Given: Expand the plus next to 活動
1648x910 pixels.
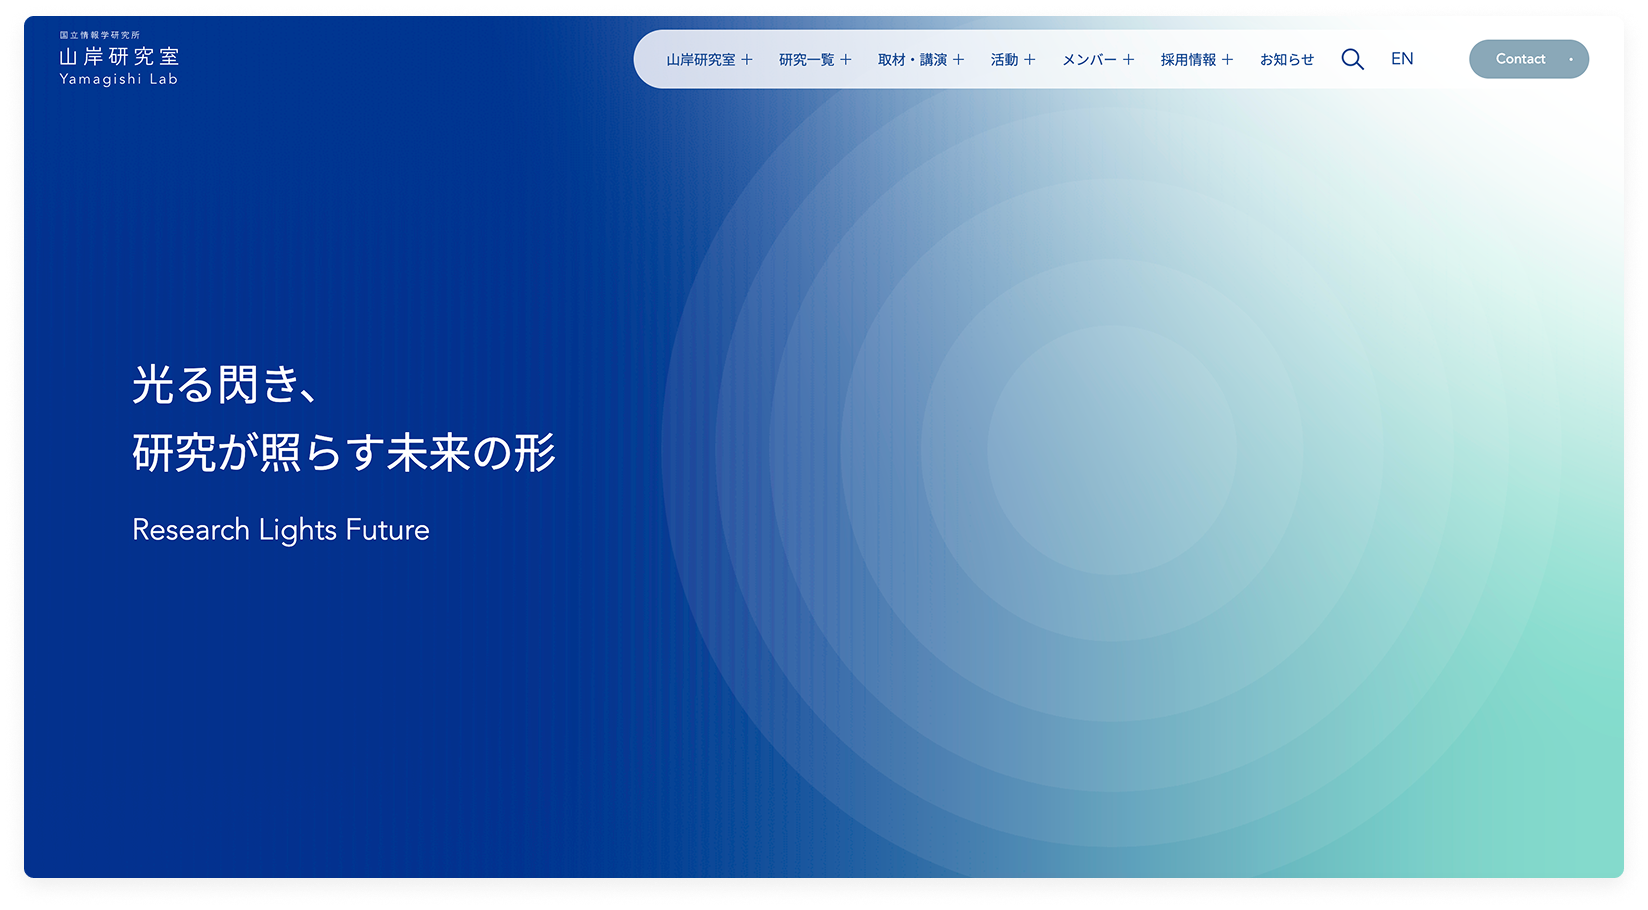Looking at the screenshot, I should (x=1029, y=60).
